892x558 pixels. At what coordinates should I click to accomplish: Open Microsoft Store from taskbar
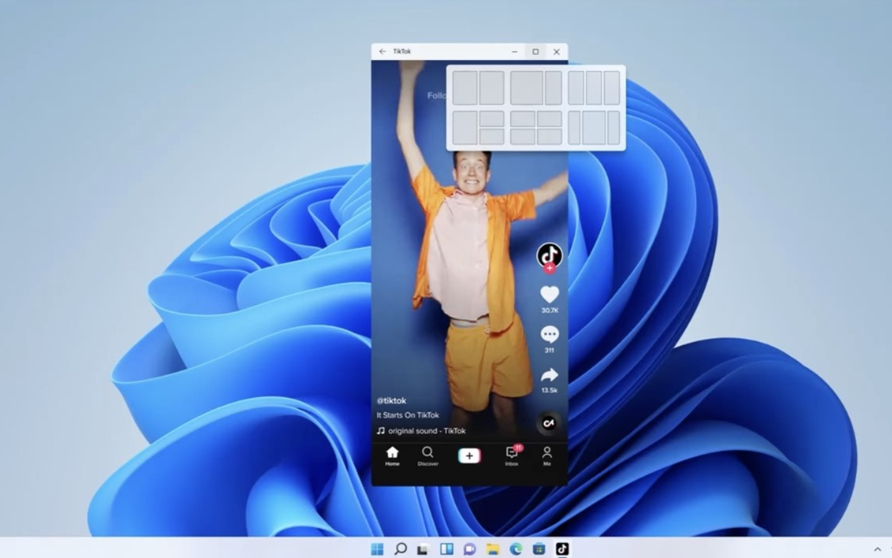coord(539,549)
